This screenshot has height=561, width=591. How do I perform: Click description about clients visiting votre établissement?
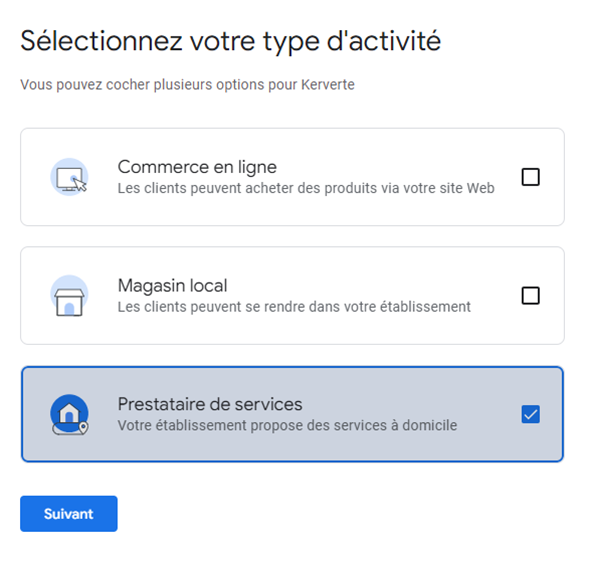[x=294, y=307]
